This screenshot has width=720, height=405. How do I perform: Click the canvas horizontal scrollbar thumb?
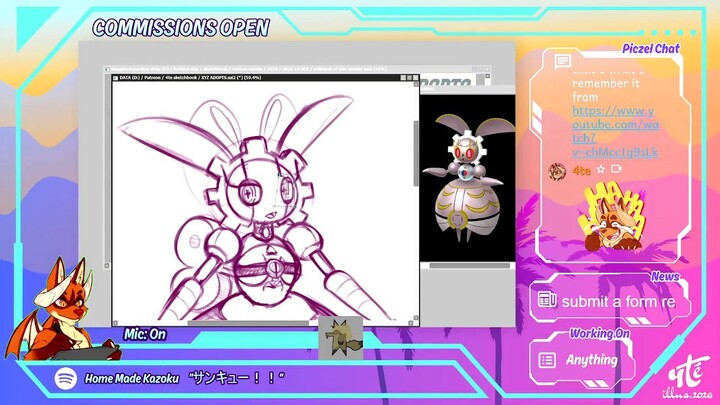point(248,323)
